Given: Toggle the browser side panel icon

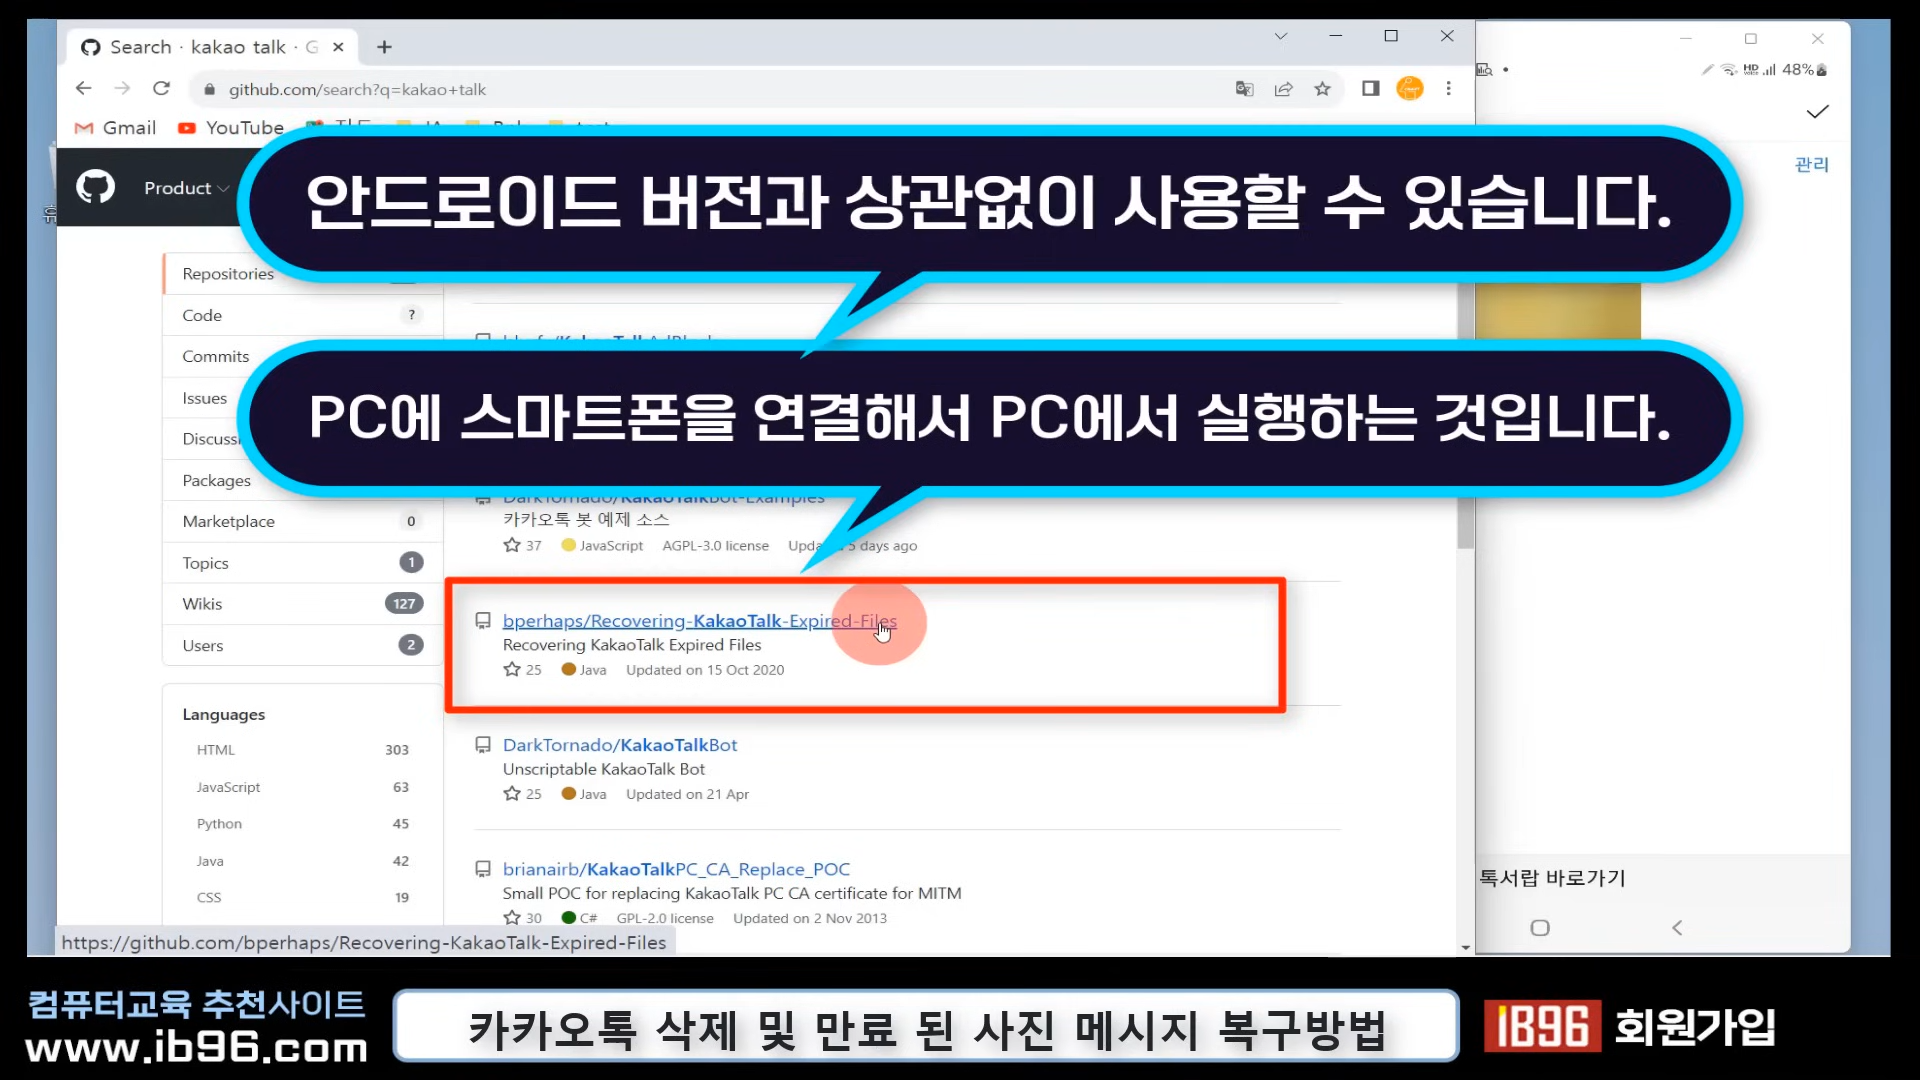Looking at the screenshot, I should [1370, 89].
